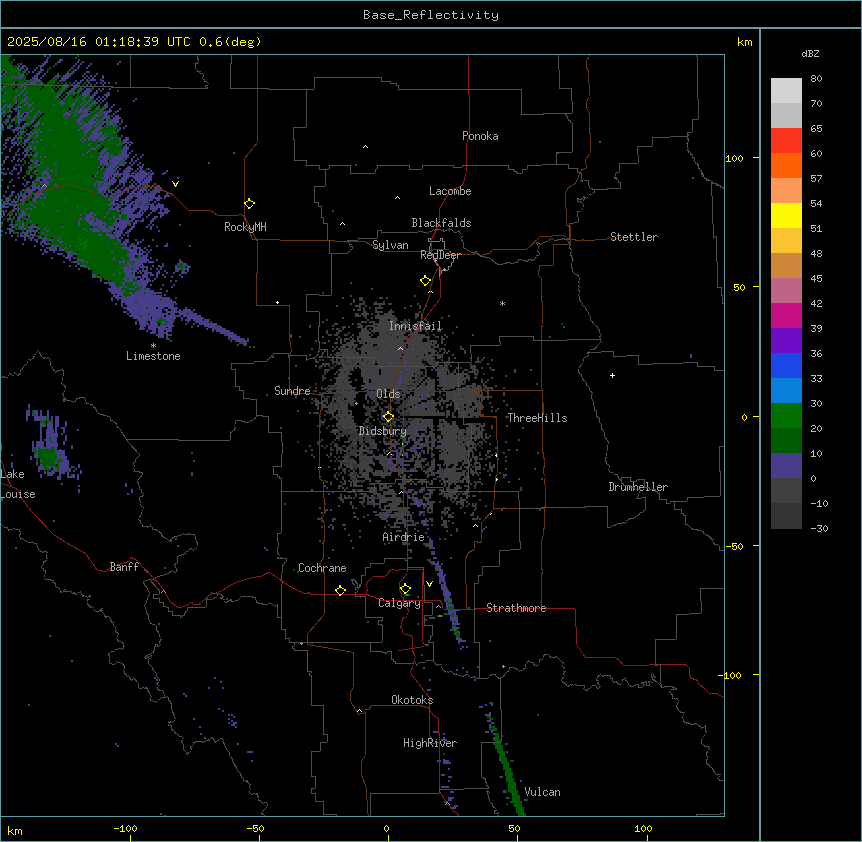Pick the light blue 30–33 dBZ legend swatch

tap(786, 390)
